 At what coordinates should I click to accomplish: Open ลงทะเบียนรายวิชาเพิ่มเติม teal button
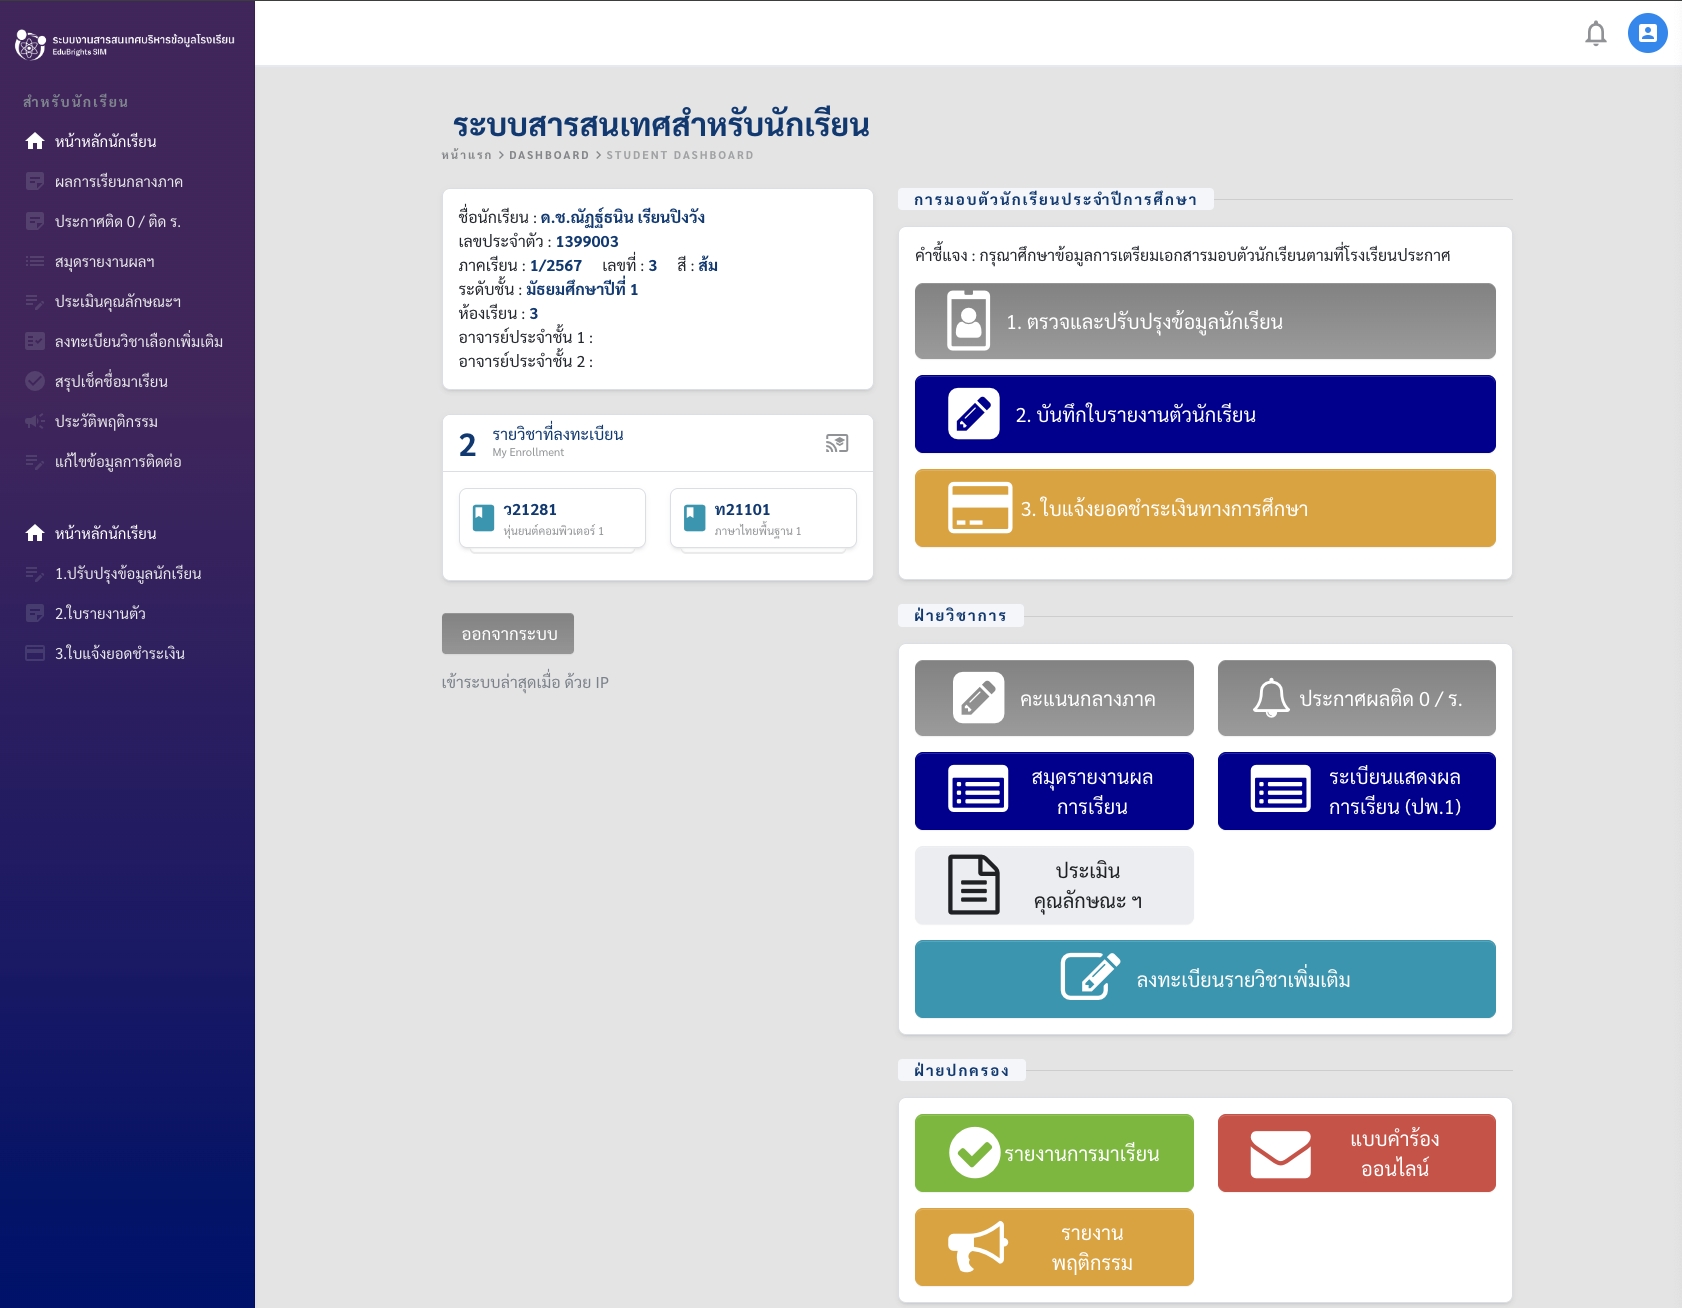coord(1204,979)
